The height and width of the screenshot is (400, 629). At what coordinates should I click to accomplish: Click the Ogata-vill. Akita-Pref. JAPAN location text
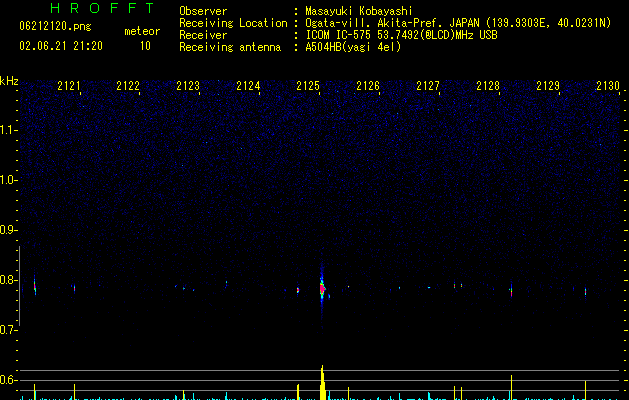coord(458,23)
